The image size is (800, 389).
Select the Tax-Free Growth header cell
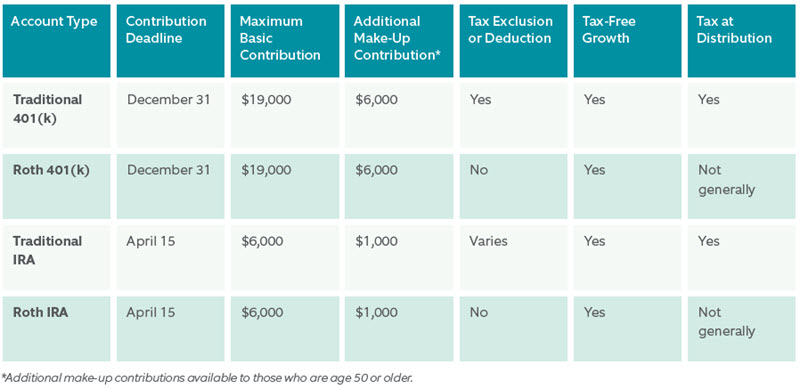pos(627,41)
